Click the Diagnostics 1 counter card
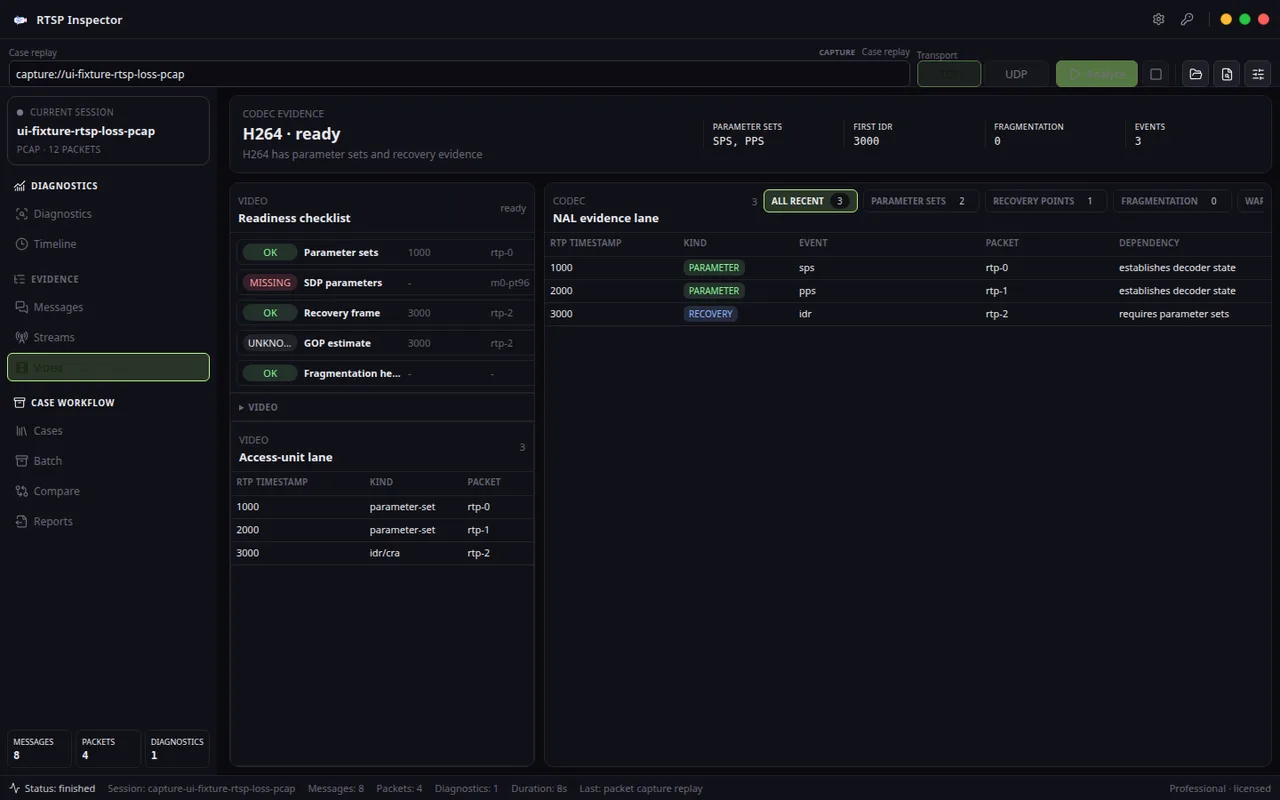This screenshot has width=1280, height=800. point(177,748)
